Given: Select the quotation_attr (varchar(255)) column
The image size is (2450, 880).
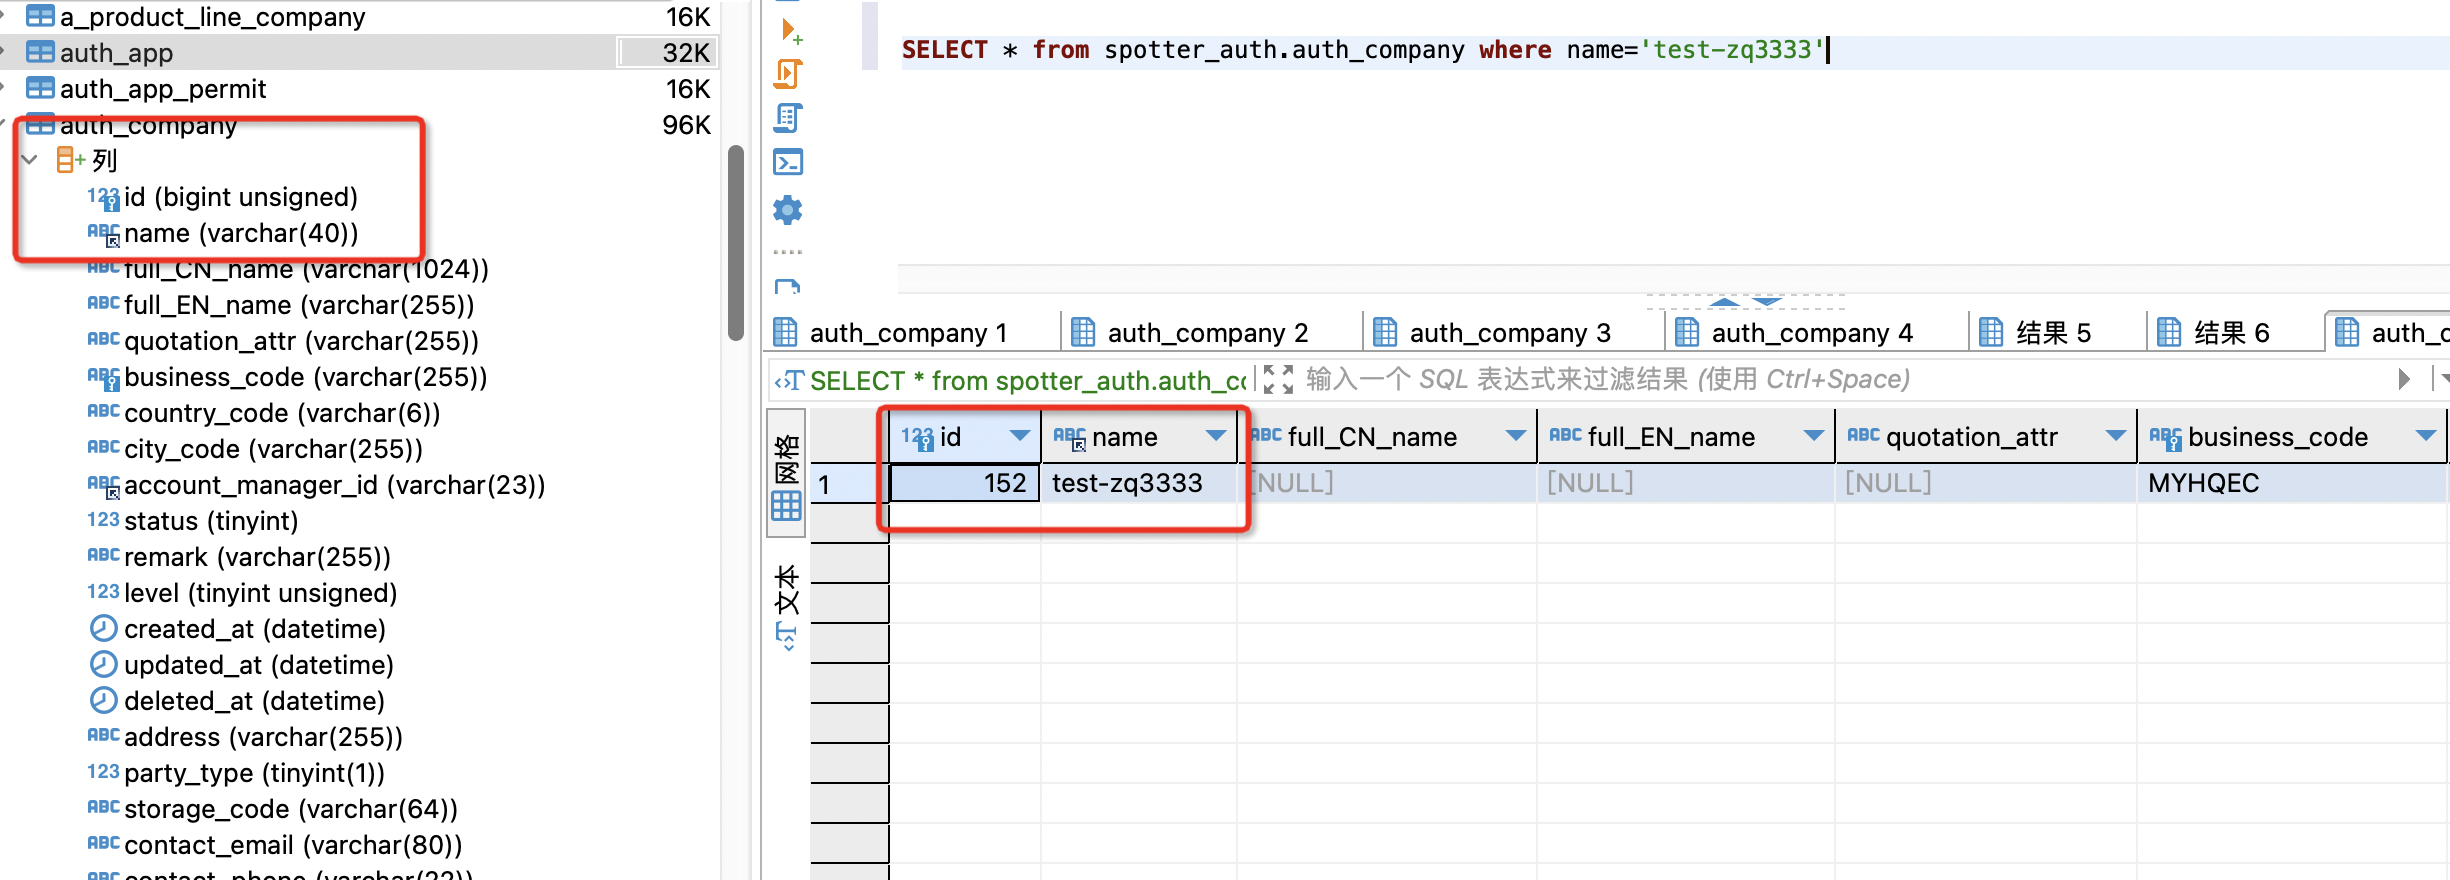Looking at the screenshot, I should pyautogui.click(x=301, y=341).
